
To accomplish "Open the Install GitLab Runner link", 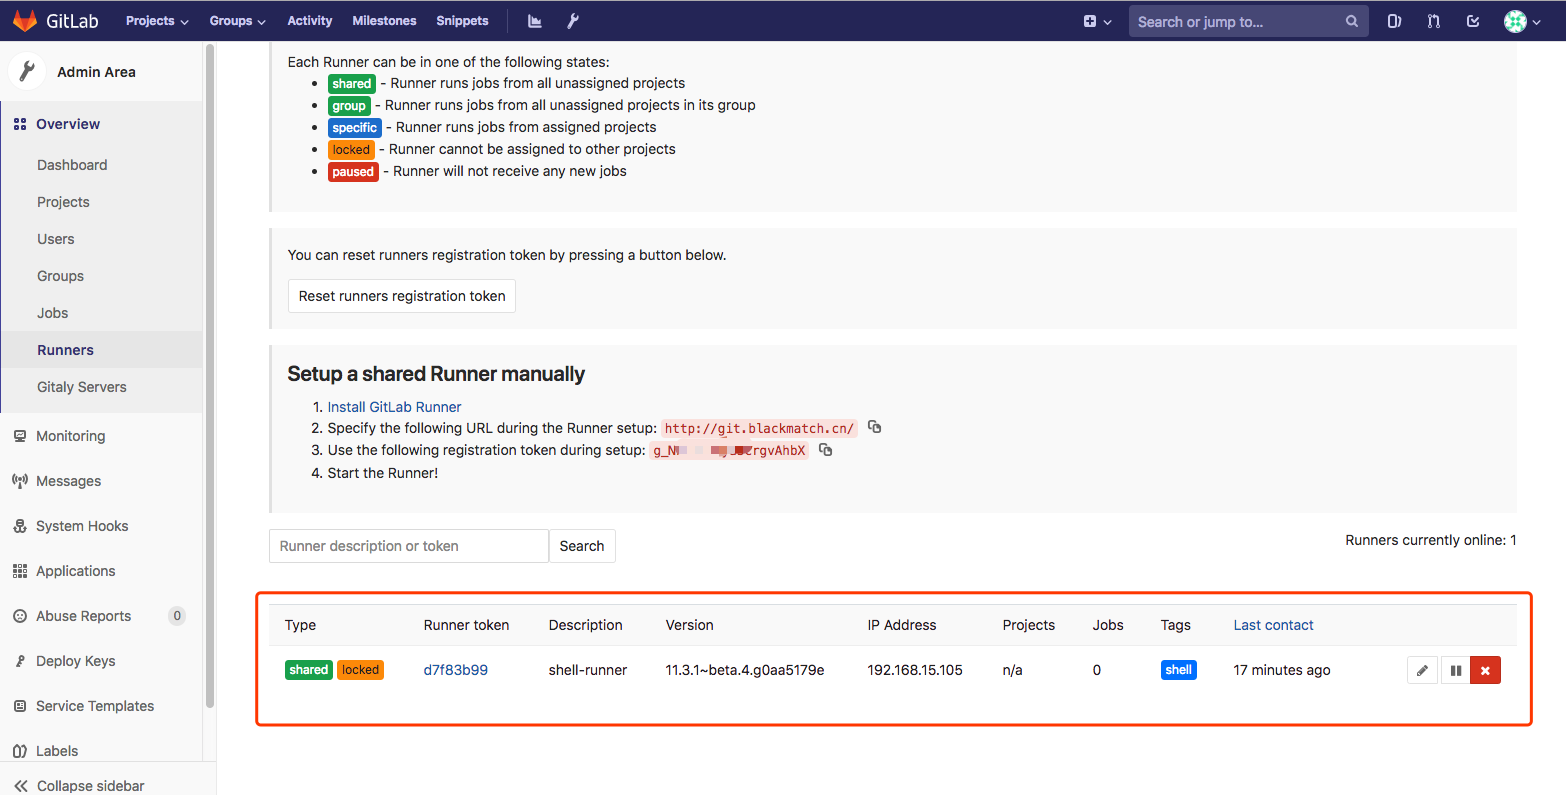I will pos(394,407).
